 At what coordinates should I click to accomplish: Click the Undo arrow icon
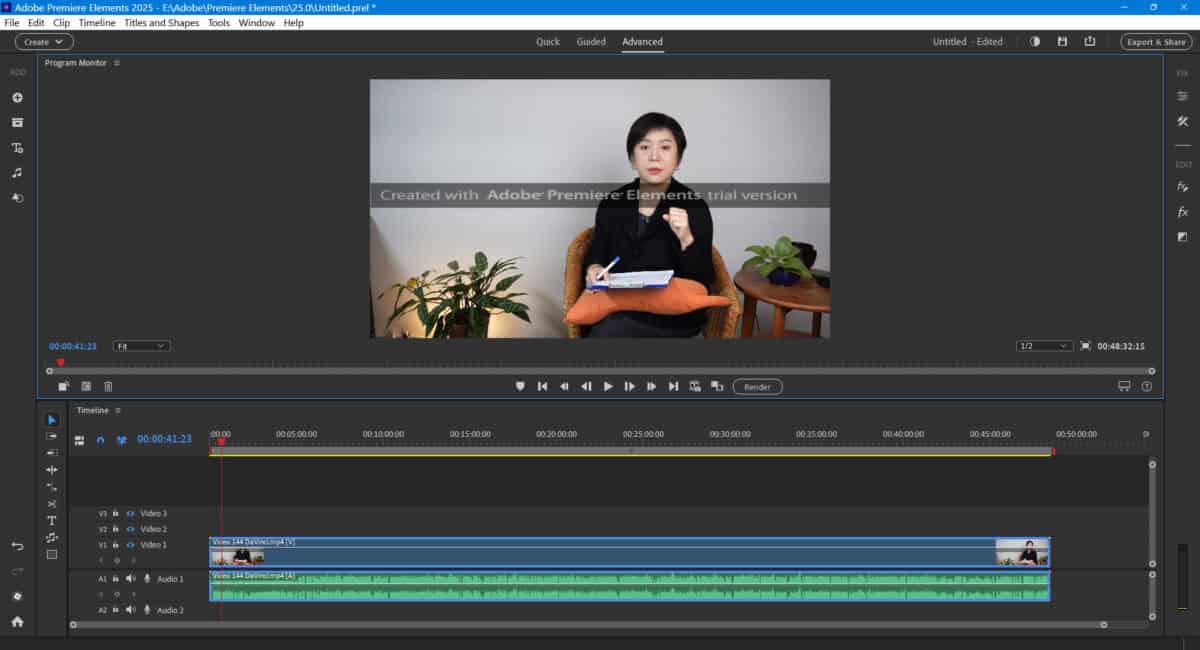click(x=17, y=546)
